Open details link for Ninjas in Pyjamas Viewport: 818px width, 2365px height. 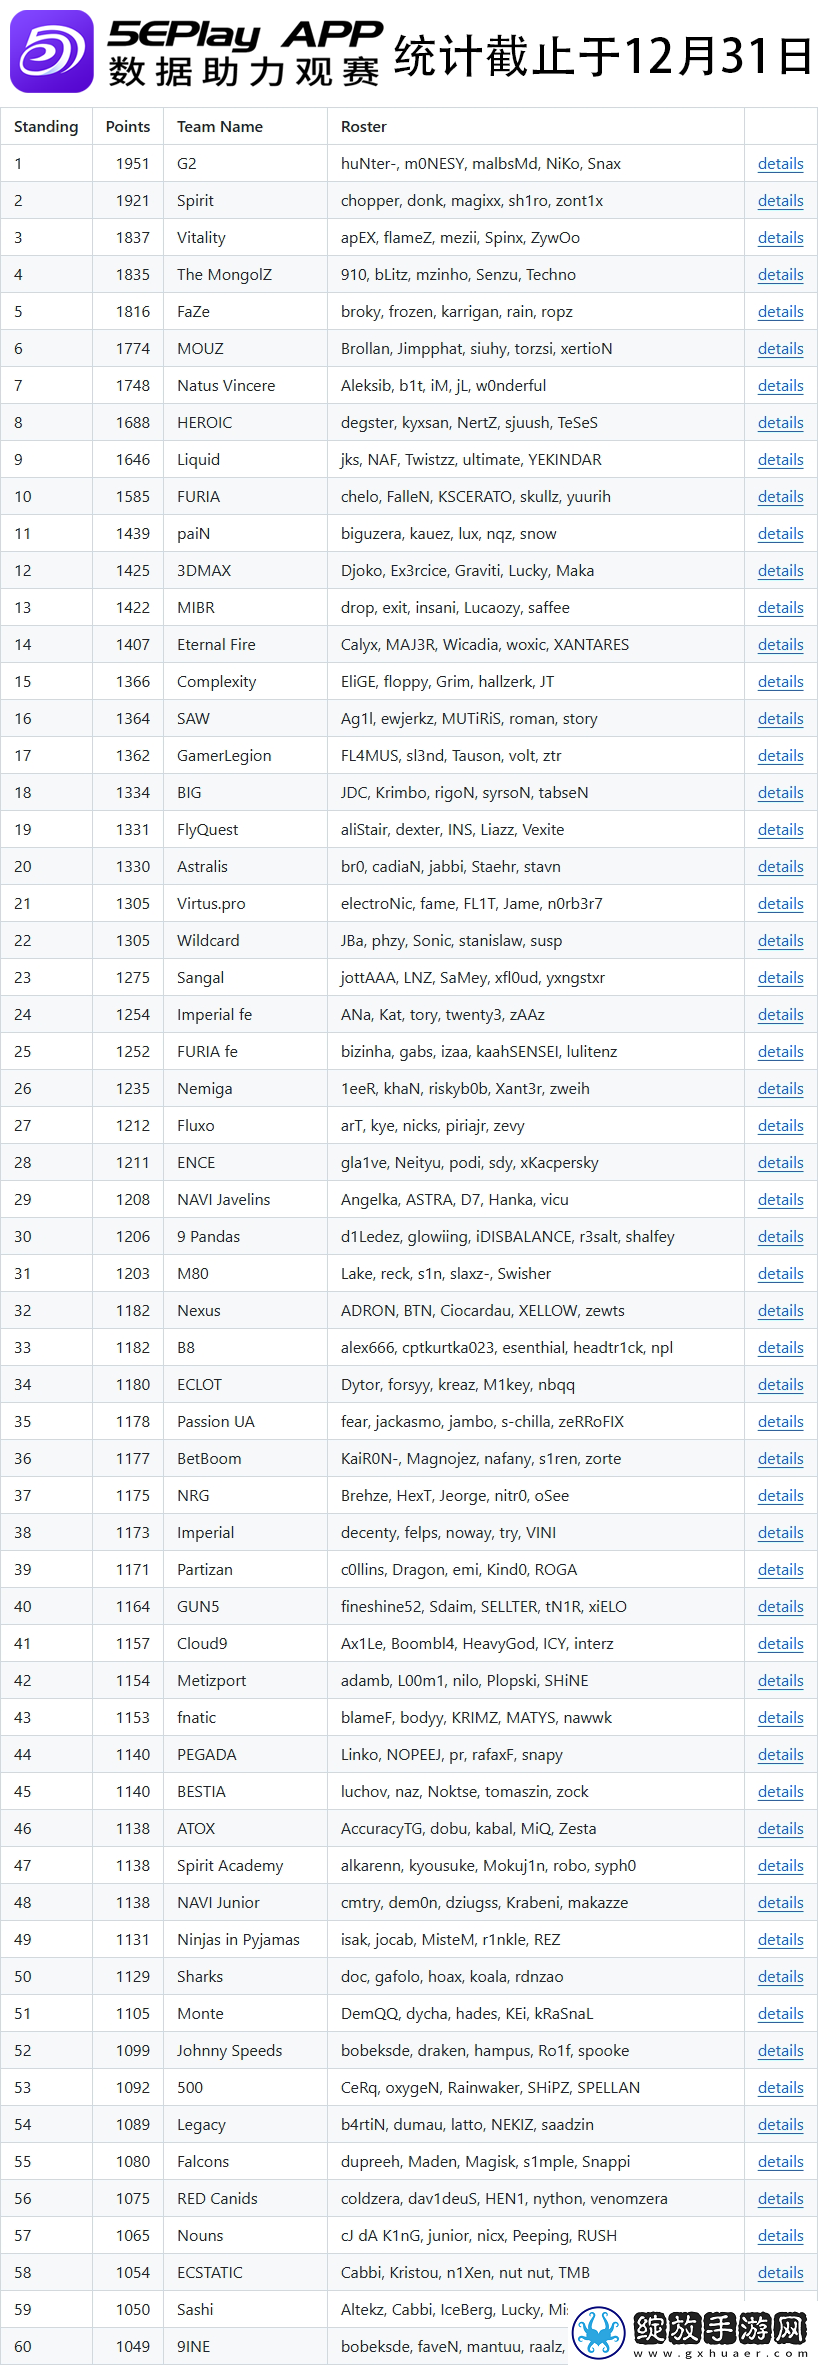click(x=780, y=1940)
